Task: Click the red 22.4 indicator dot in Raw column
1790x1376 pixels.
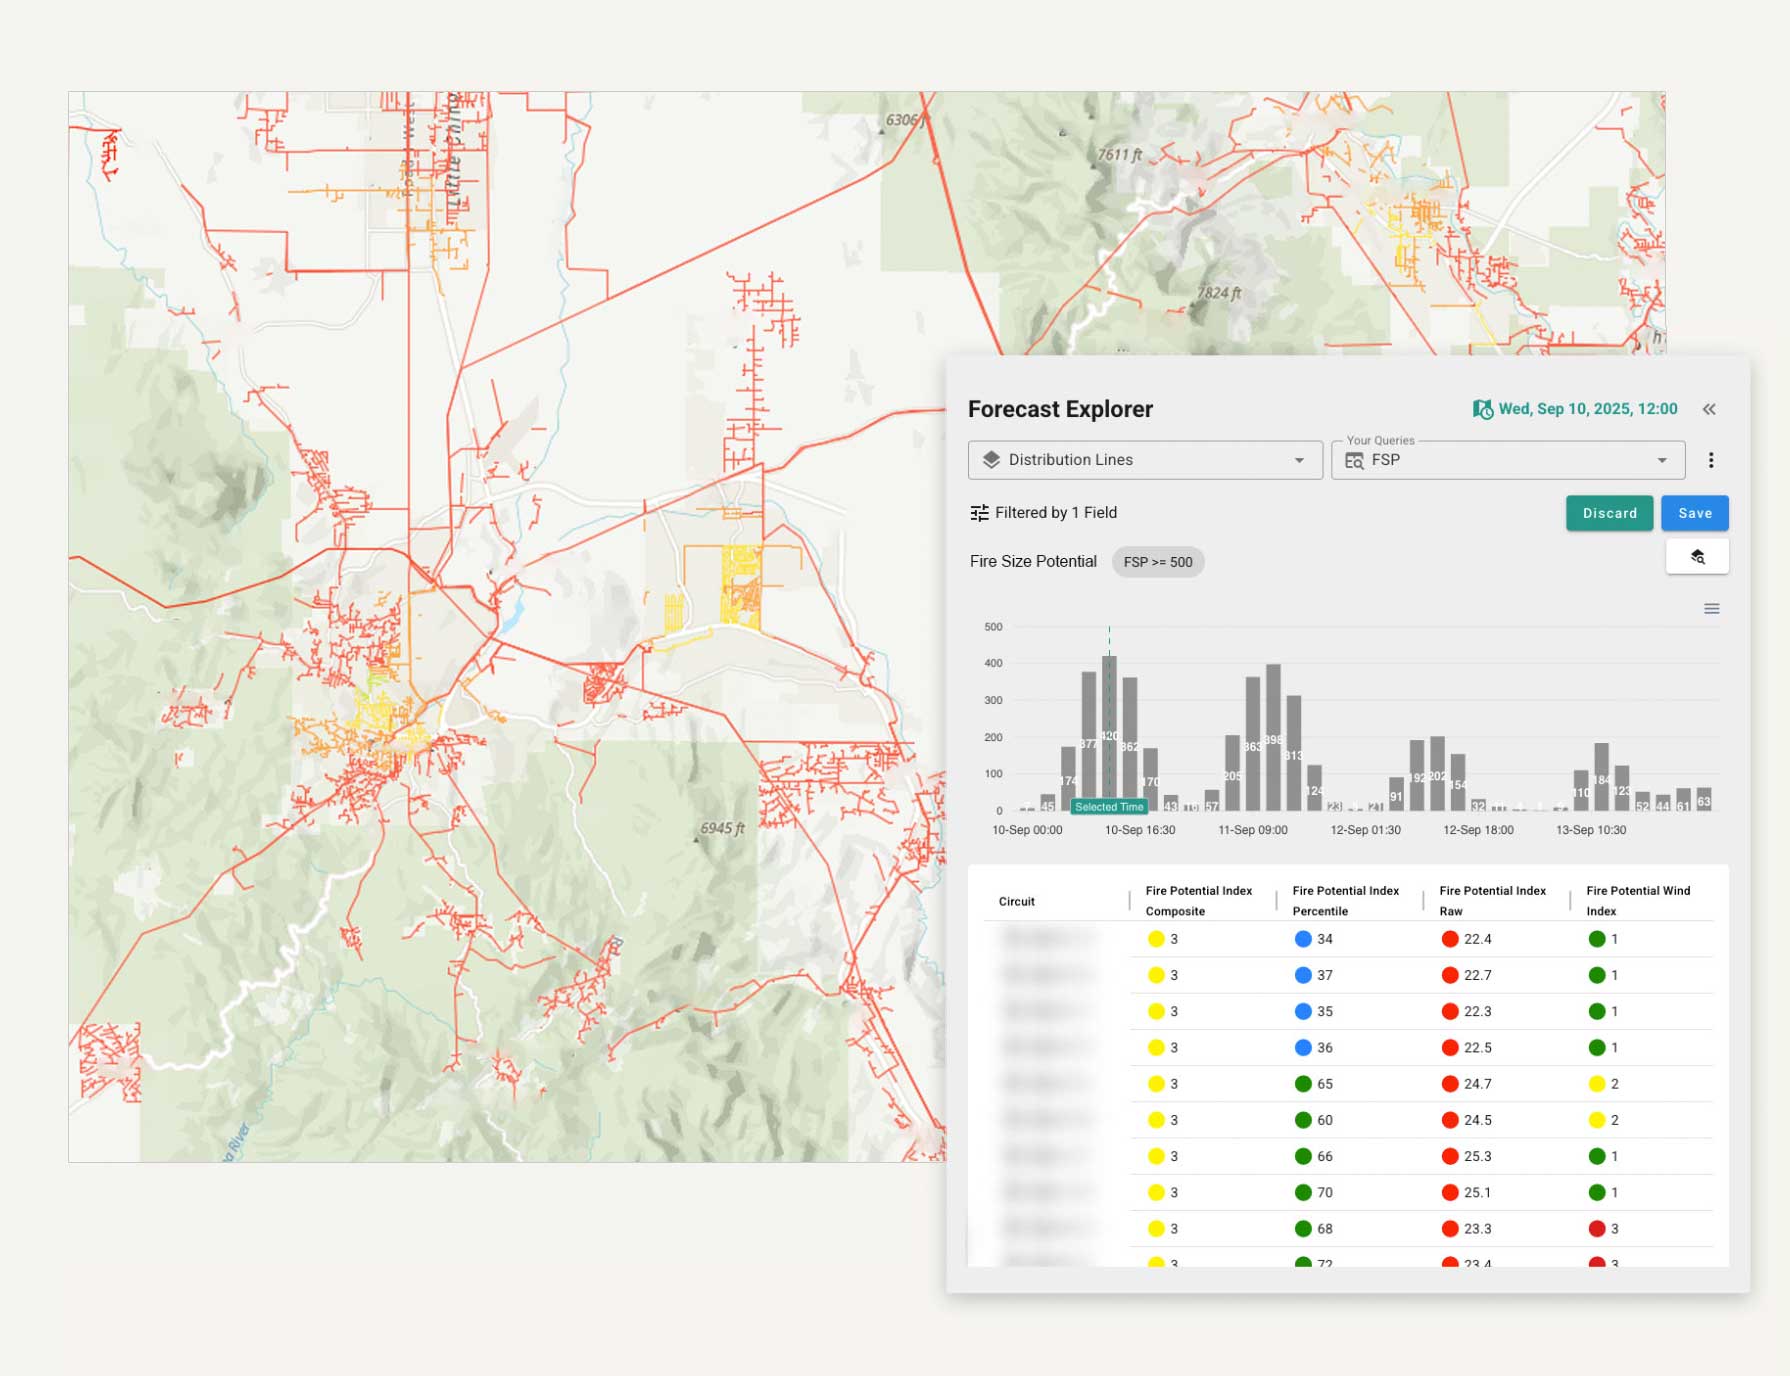Action: (1451, 938)
